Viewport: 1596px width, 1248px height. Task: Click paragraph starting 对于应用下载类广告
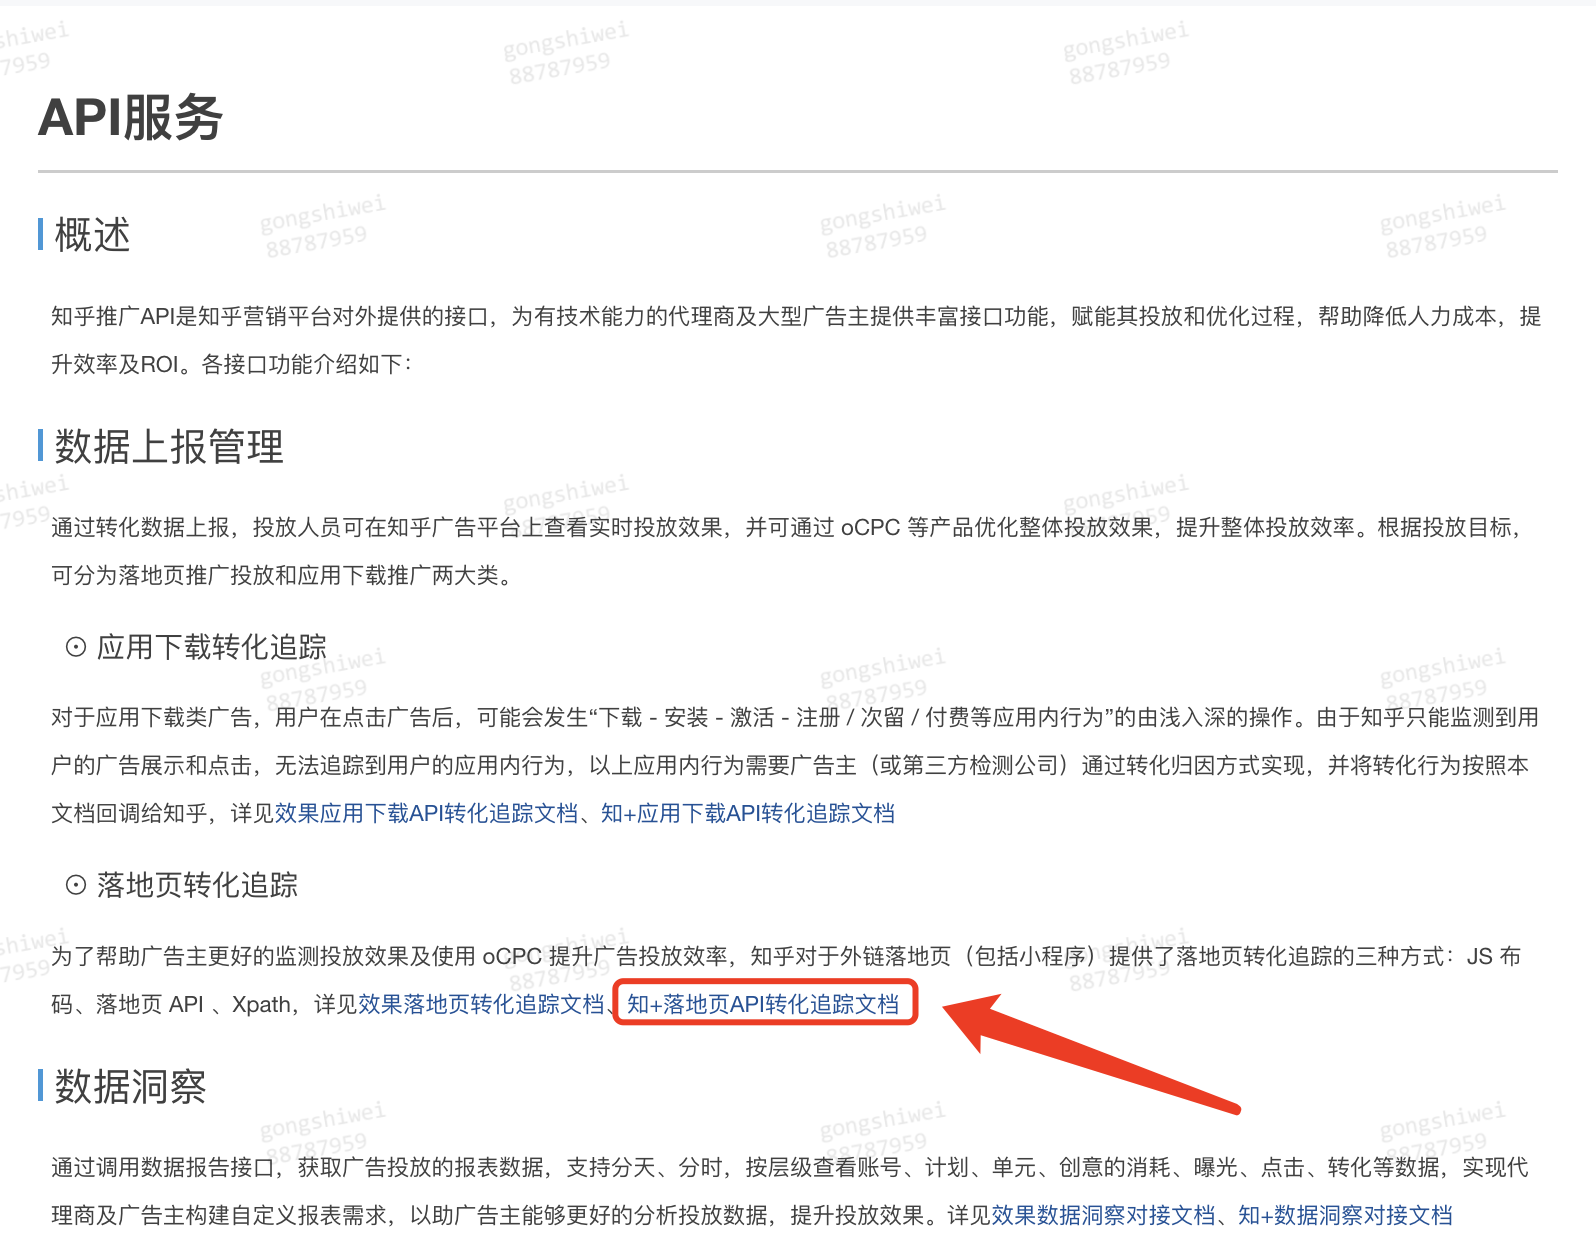click(x=795, y=765)
